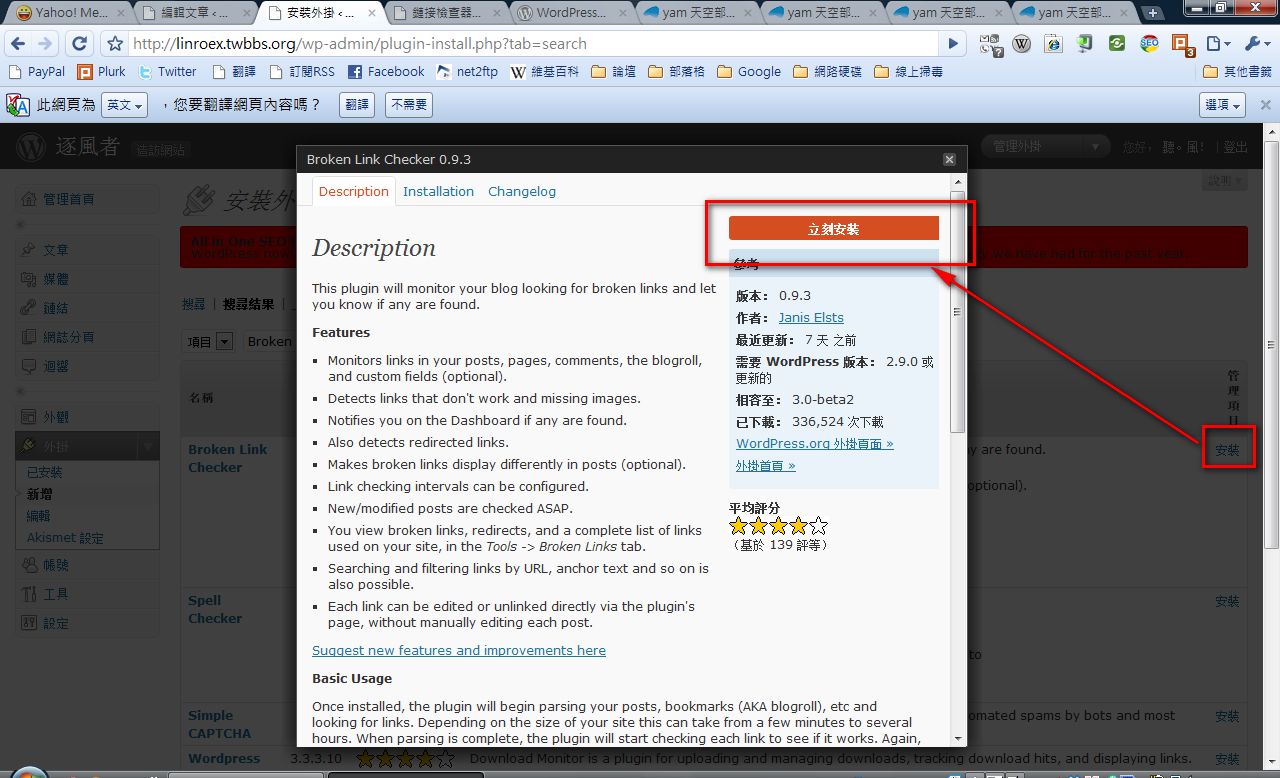Open the Wikipedia W extension icon
The height and width of the screenshot is (778, 1280).
[1022, 44]
